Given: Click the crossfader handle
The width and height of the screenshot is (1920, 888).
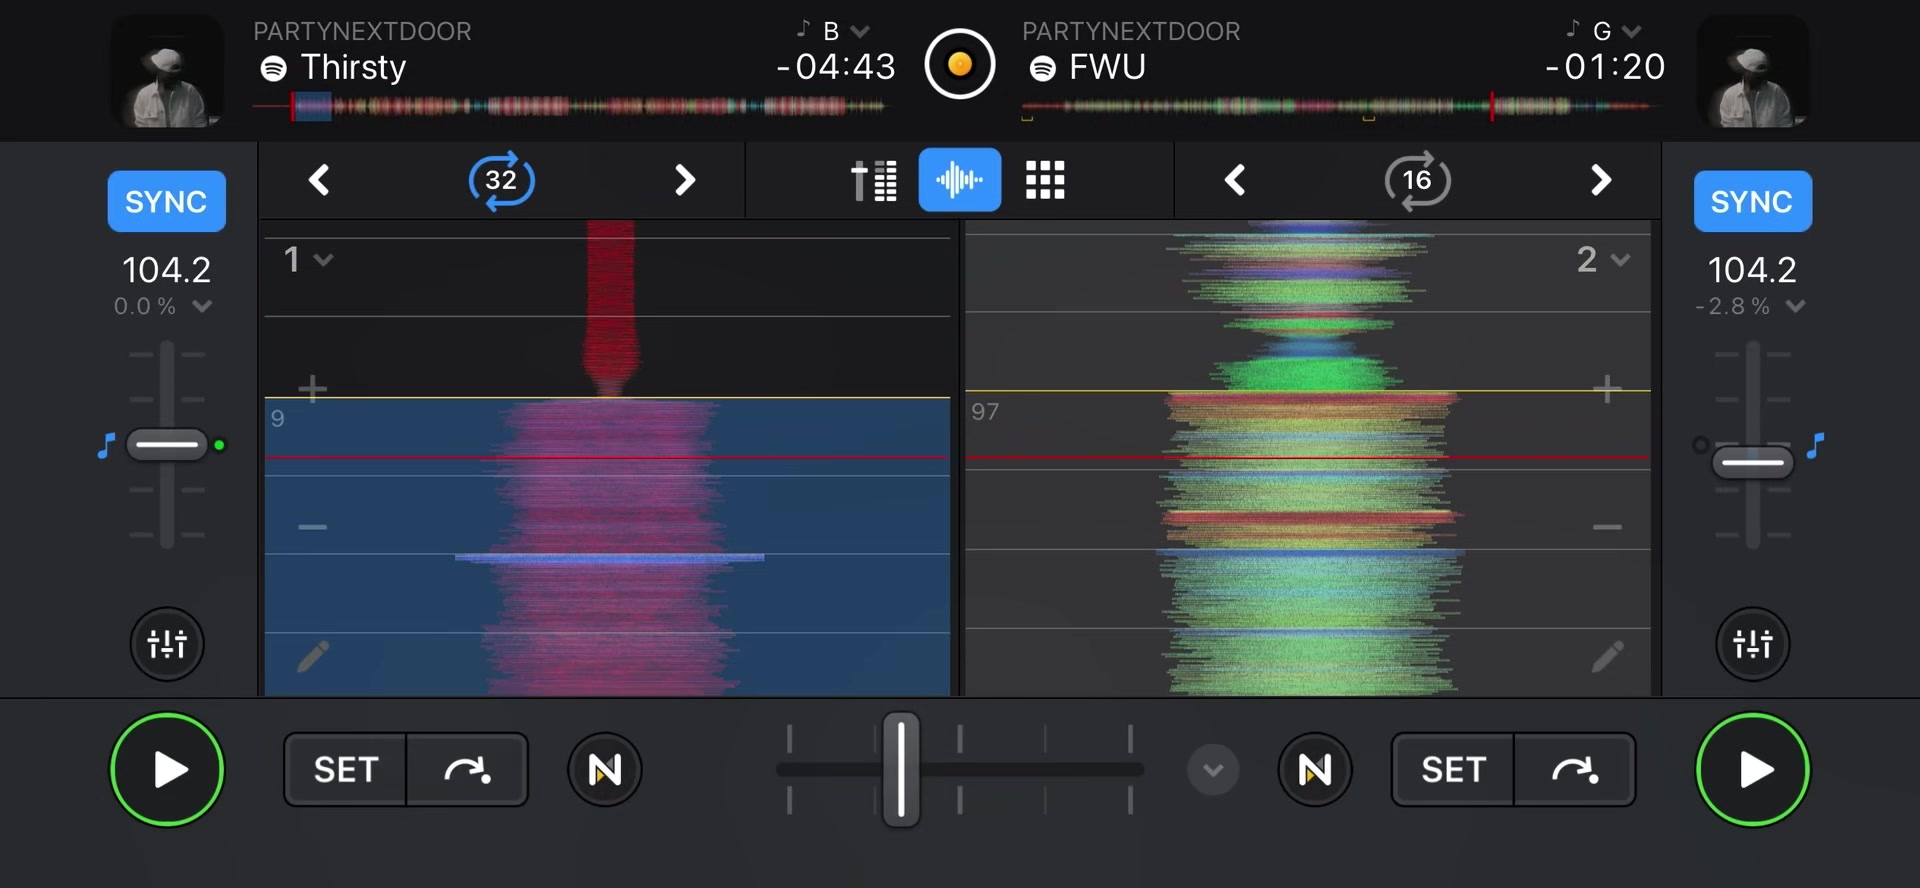Looking at the screenshot, I should coord(901,769).
